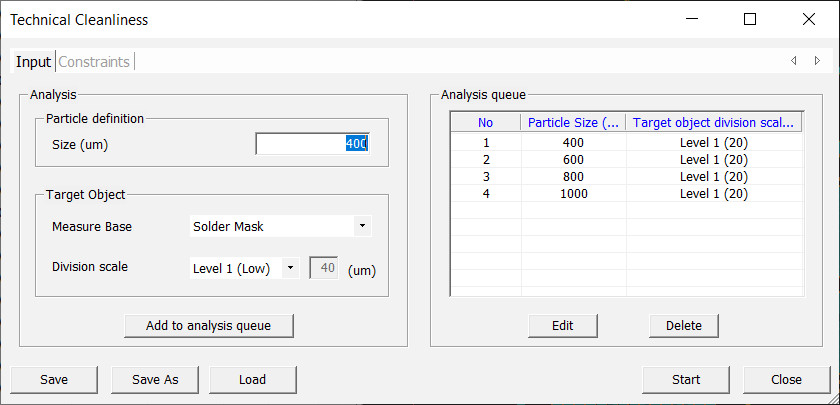Screen dimensions: 840x405
Task: Delete the selected queue entry
Action: 684,325
